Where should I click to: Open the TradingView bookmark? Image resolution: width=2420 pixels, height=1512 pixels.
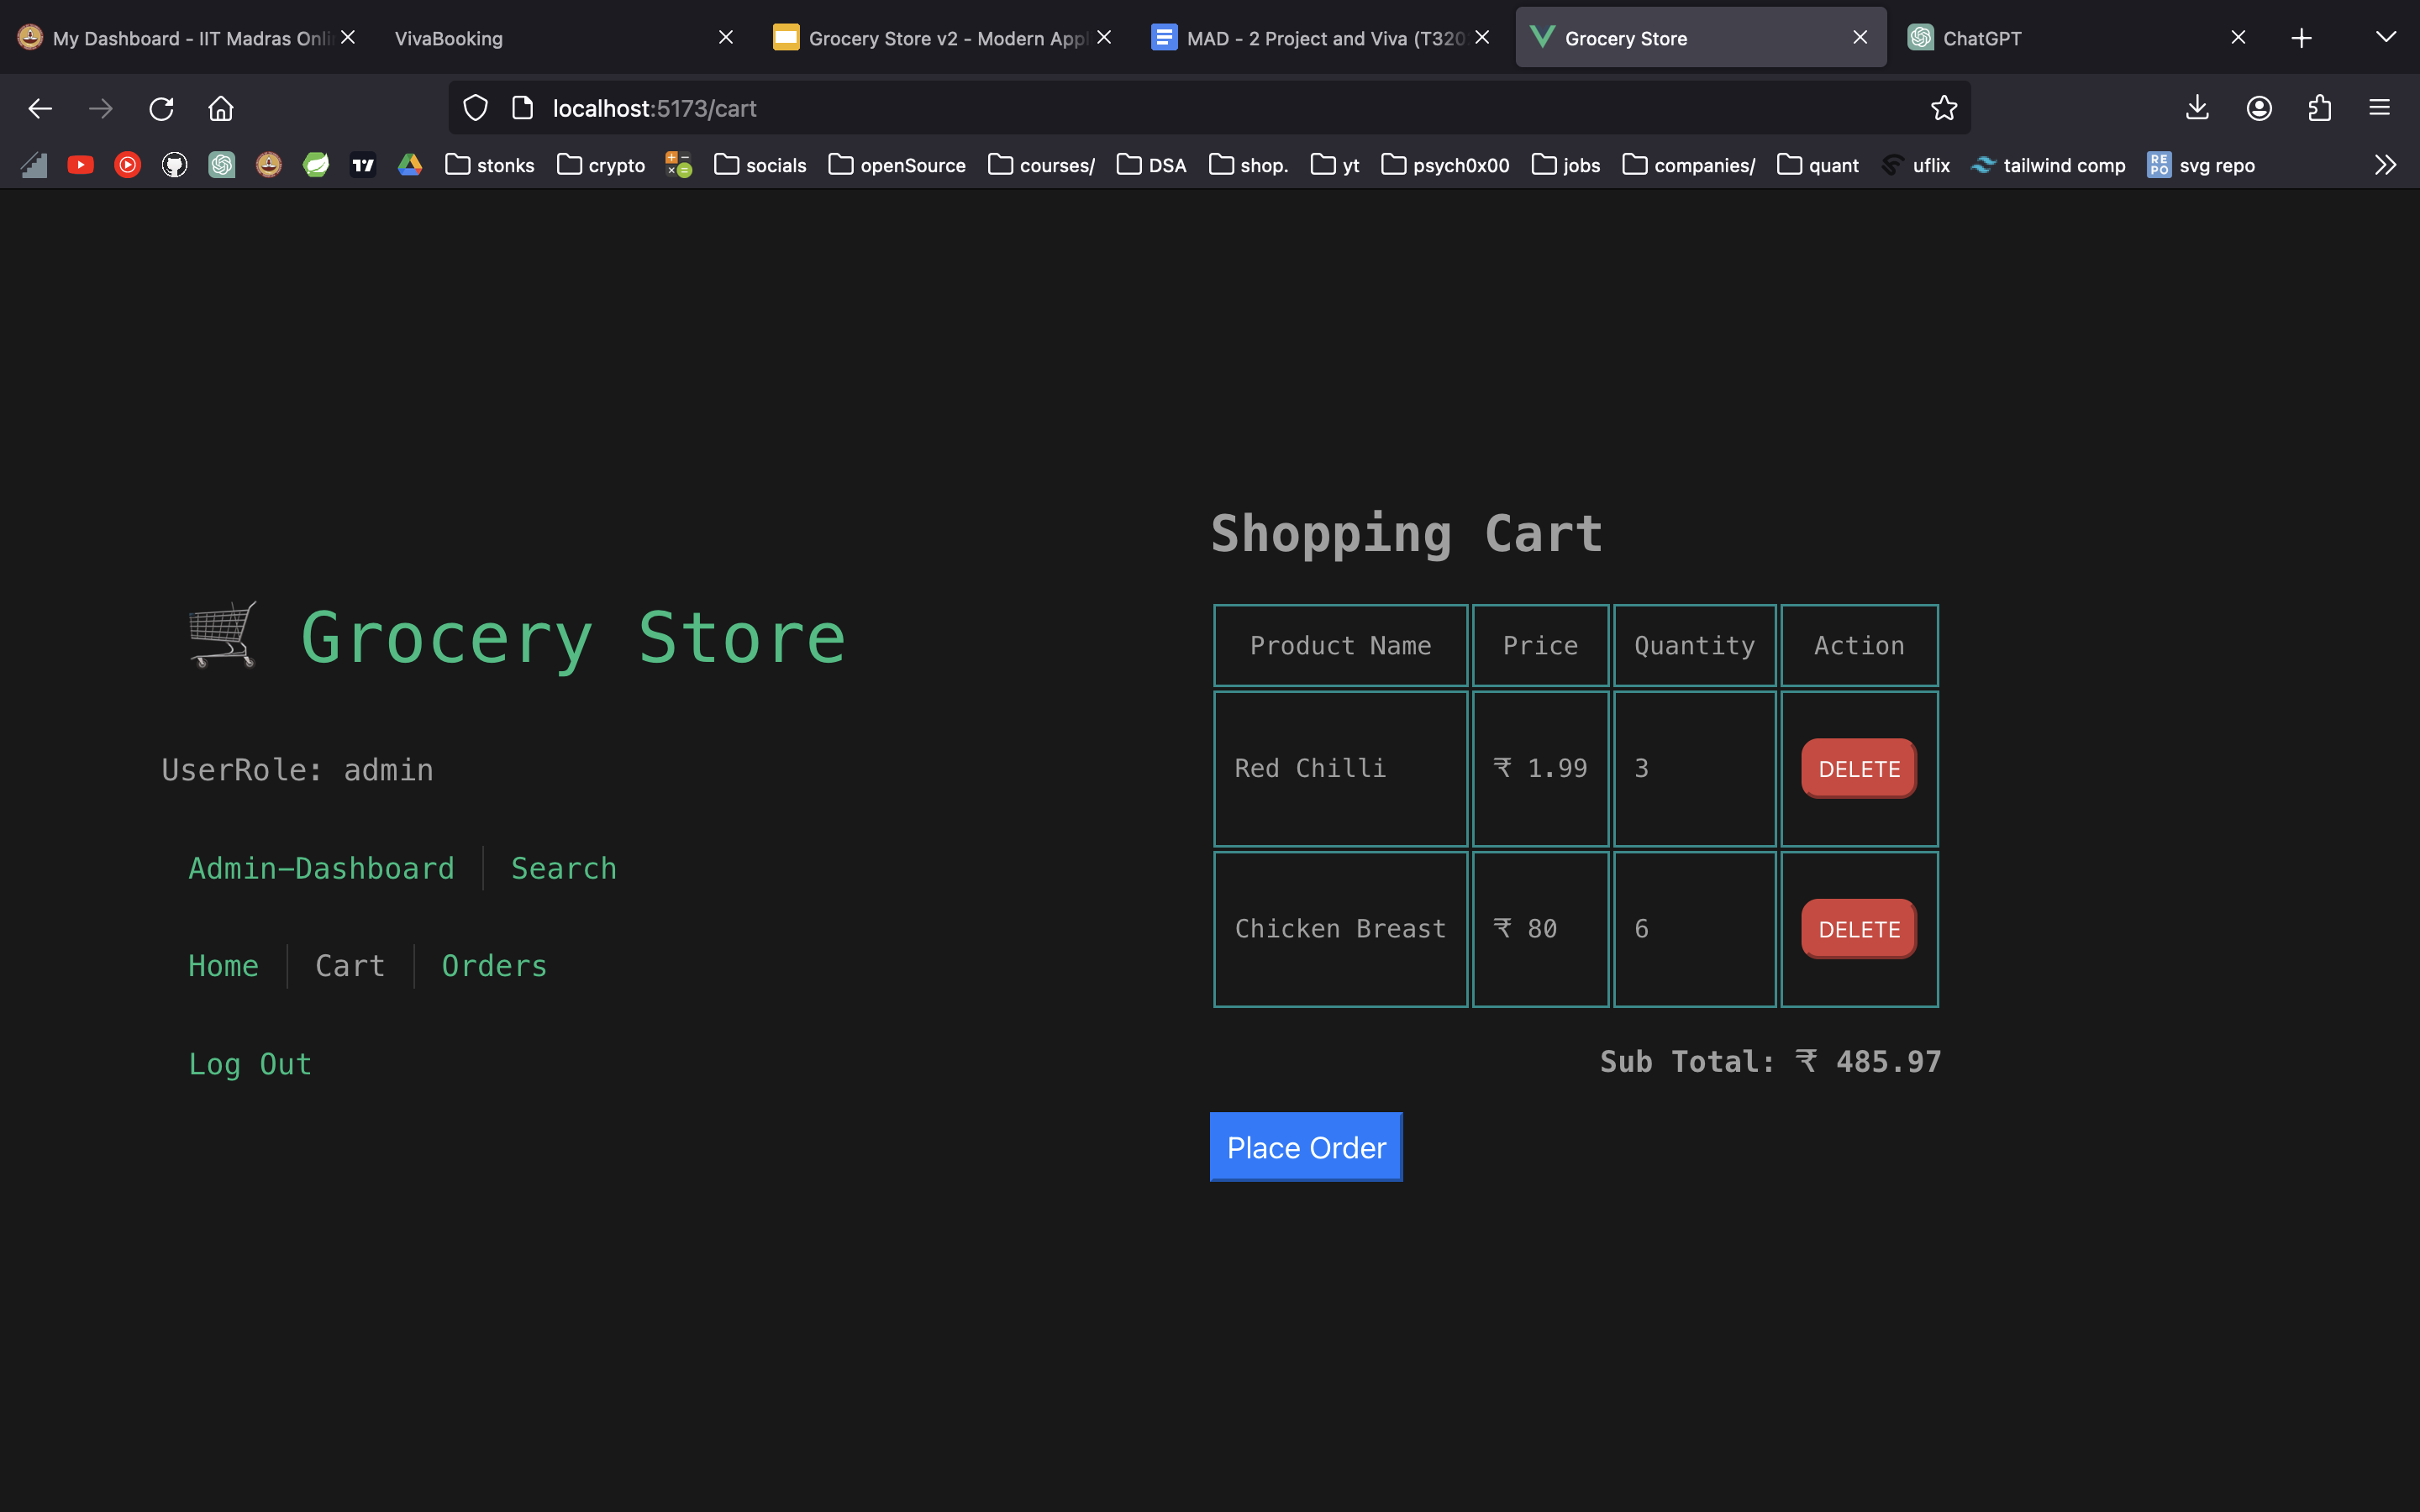point(363,165)
